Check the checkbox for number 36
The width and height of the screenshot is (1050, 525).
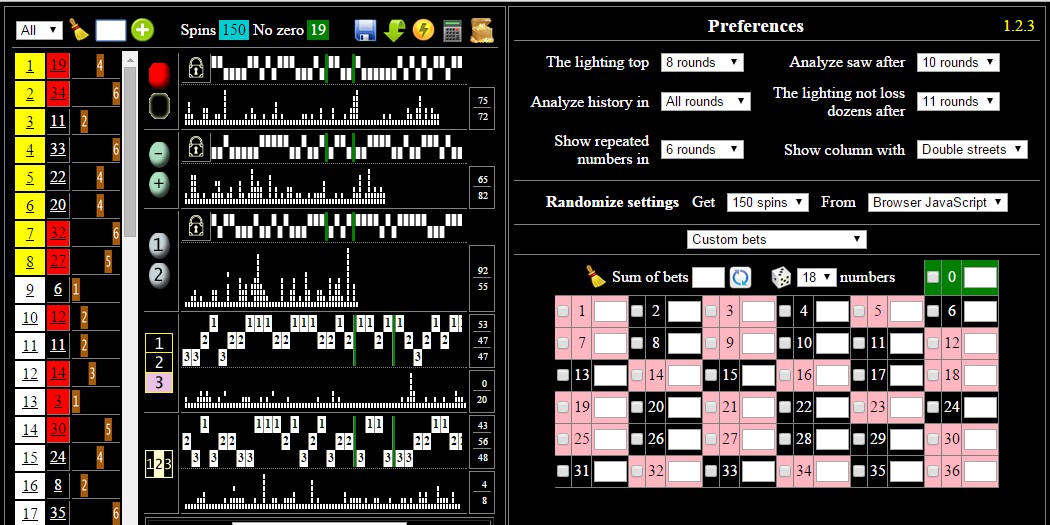tap(932, 471)
